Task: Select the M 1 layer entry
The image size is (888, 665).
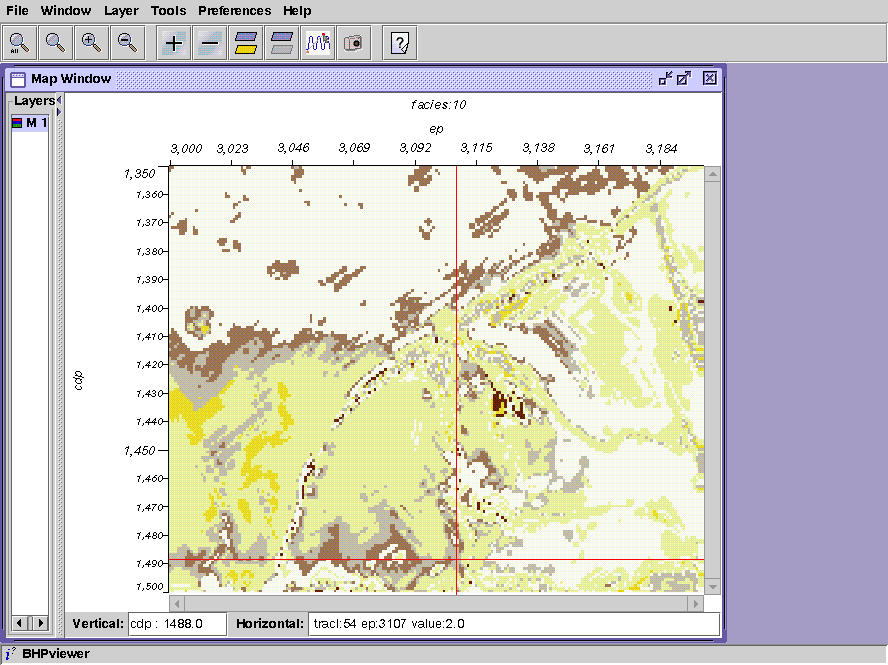Action: click(x=30, y=122)
